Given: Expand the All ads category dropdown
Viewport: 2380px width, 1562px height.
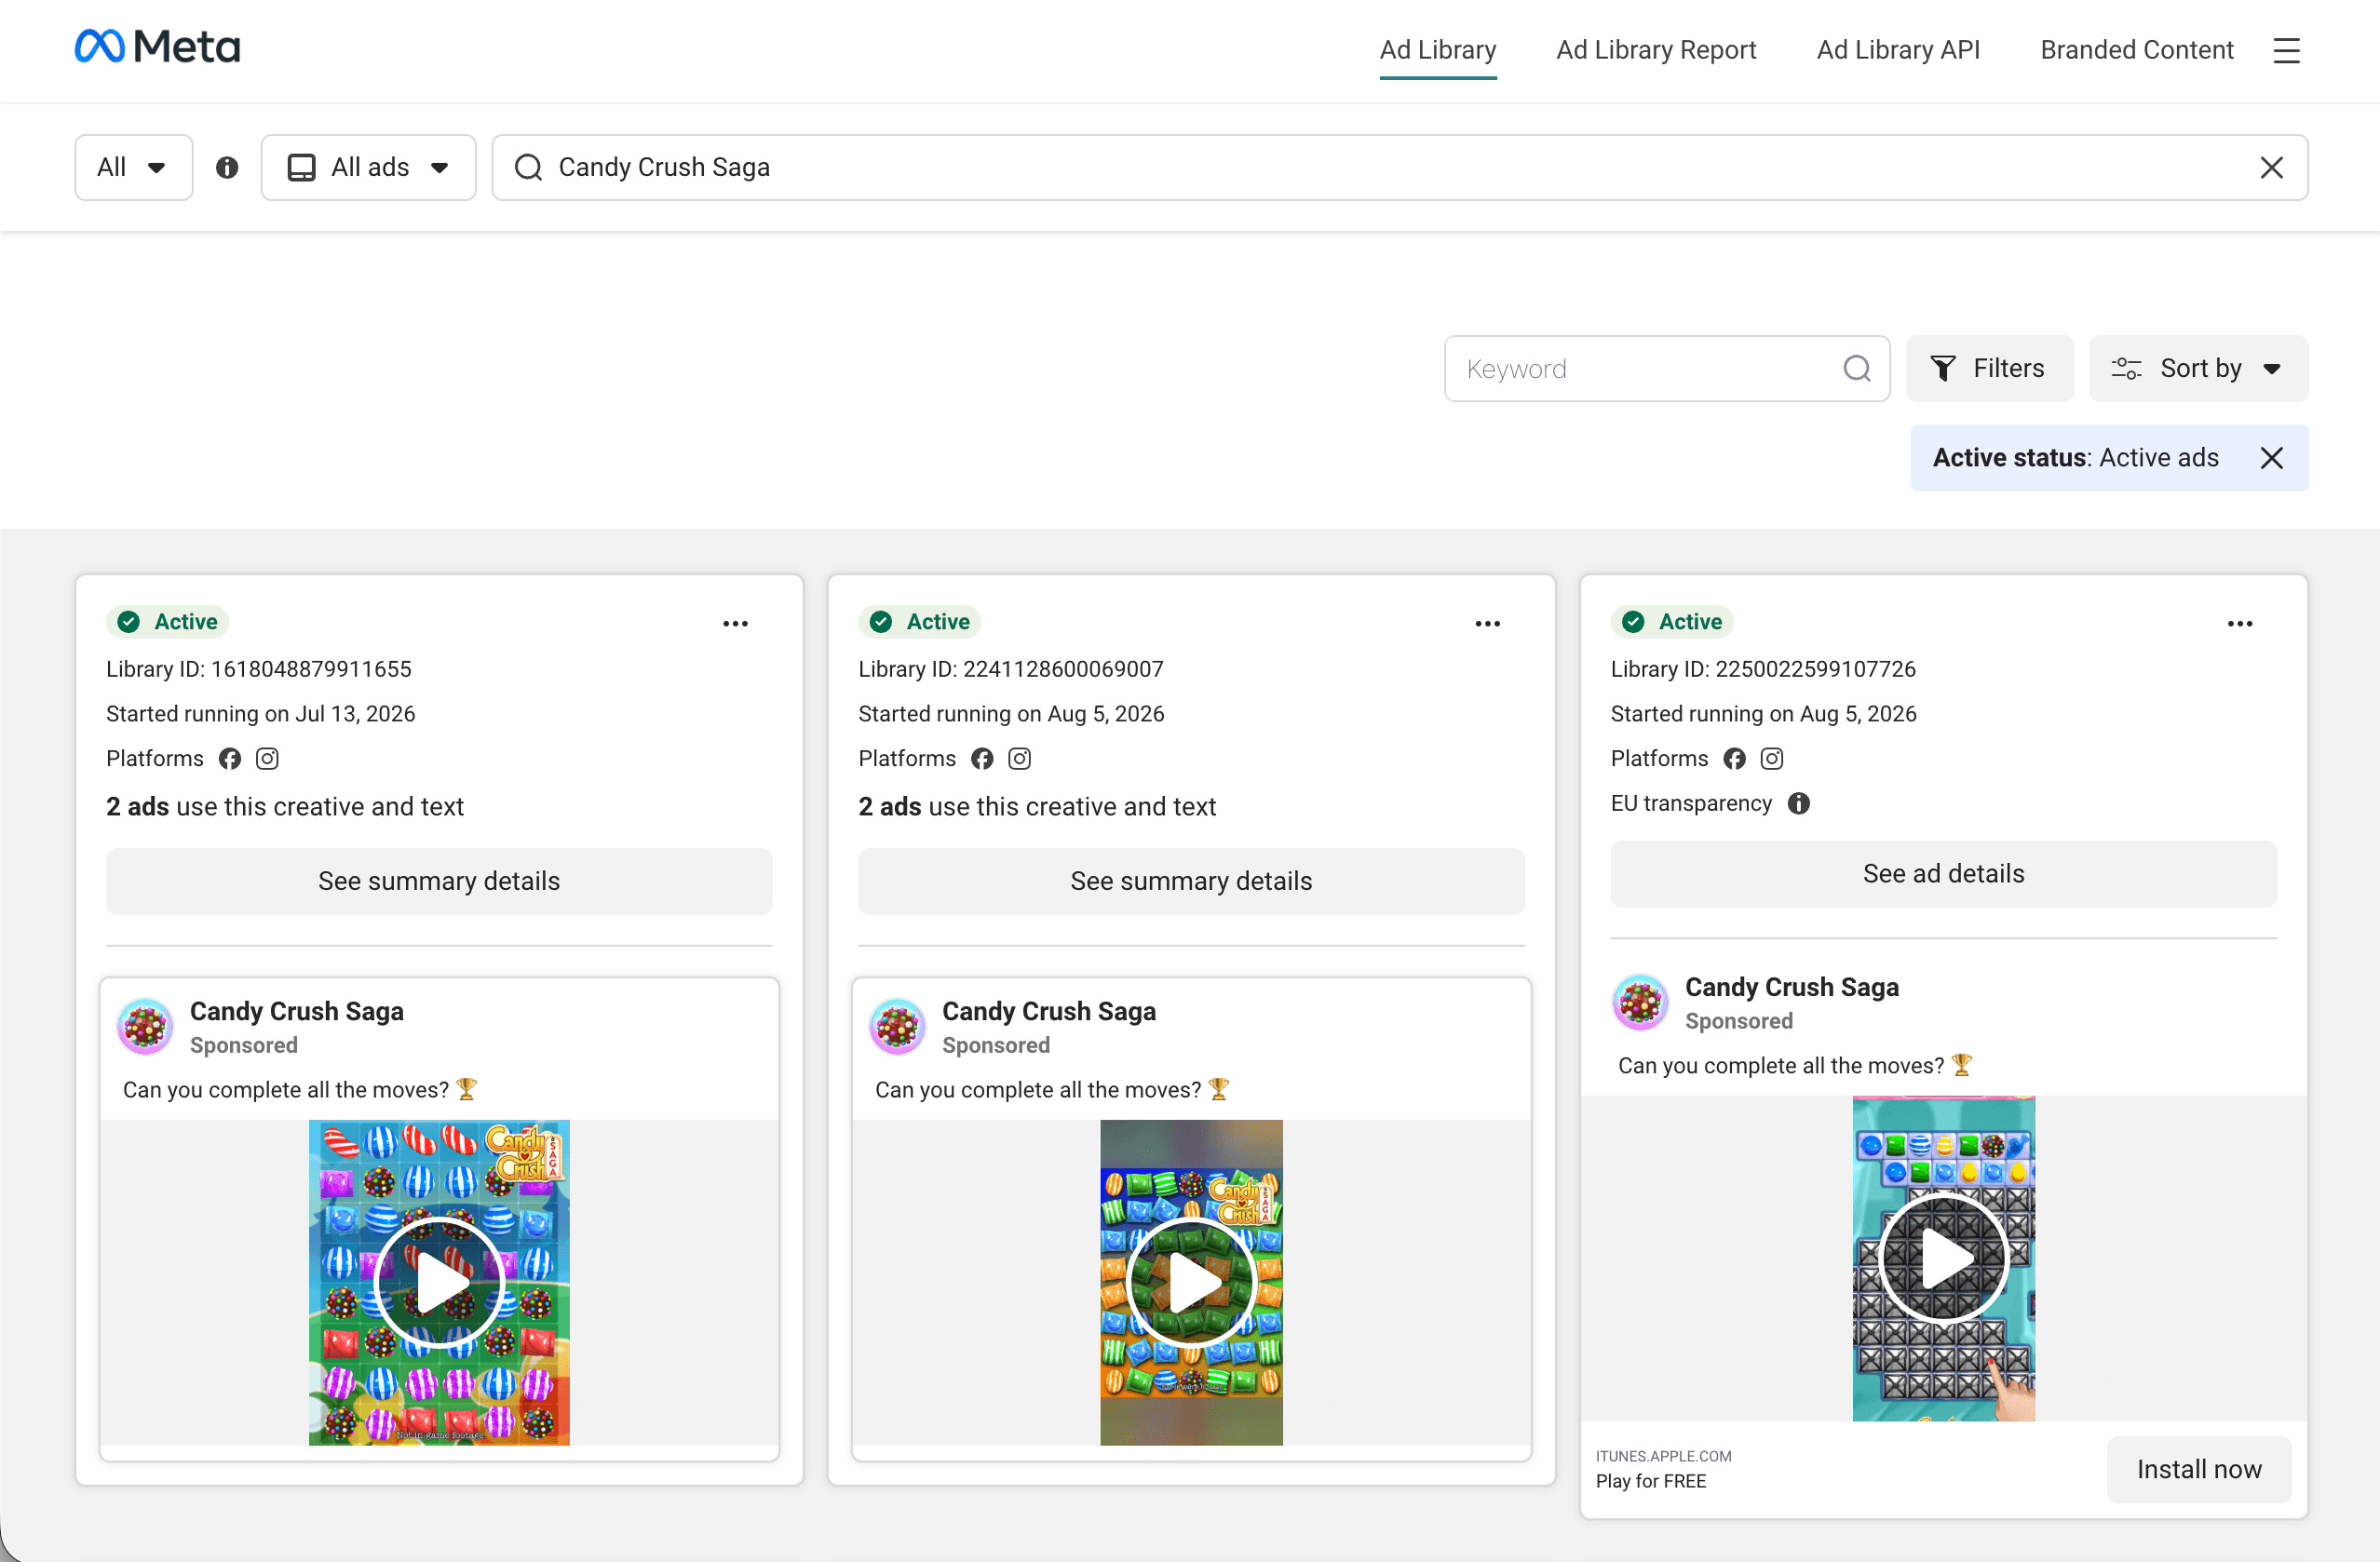Looking at the screenshot, I should coord(368,167).
